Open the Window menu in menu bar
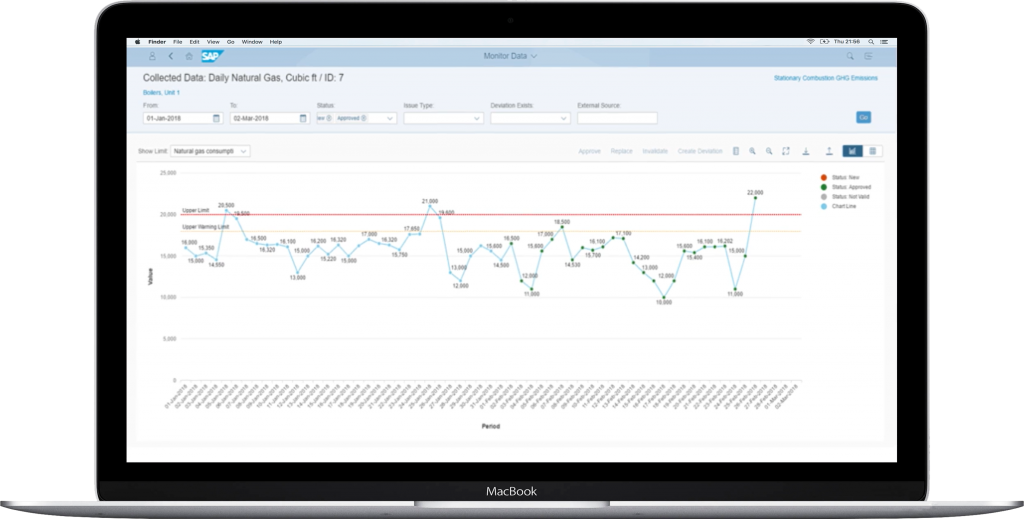Image resolution: width=1024 pixels, height=519 pixels. [251, 42]
